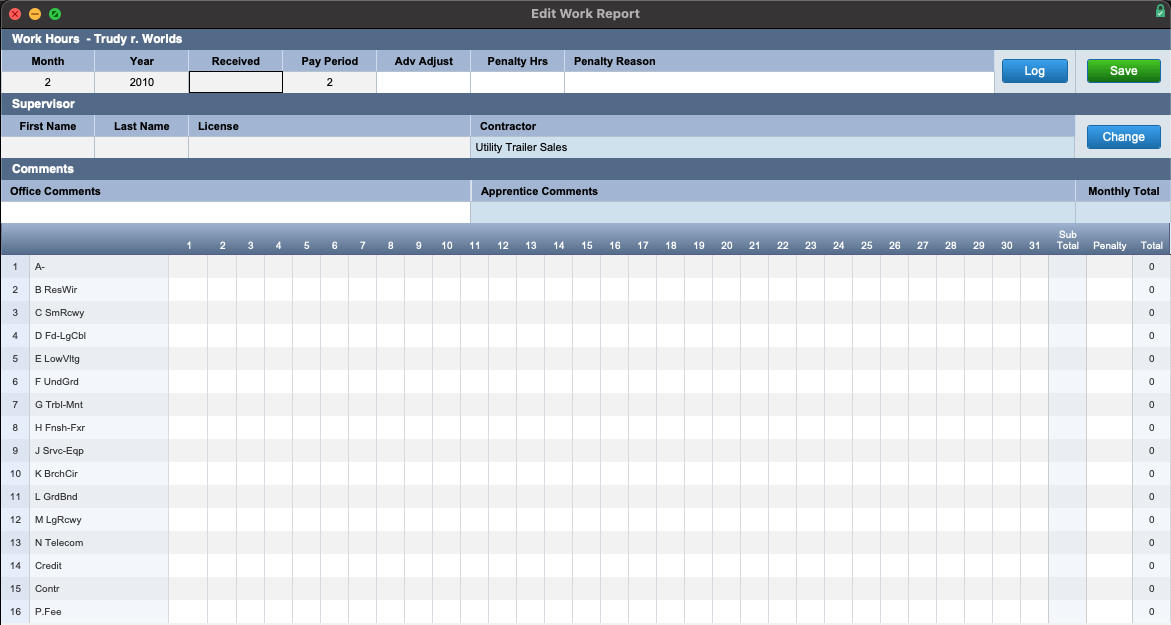Click day 15 cell in E LowVltg row
1171x625 pixels.
586,359
